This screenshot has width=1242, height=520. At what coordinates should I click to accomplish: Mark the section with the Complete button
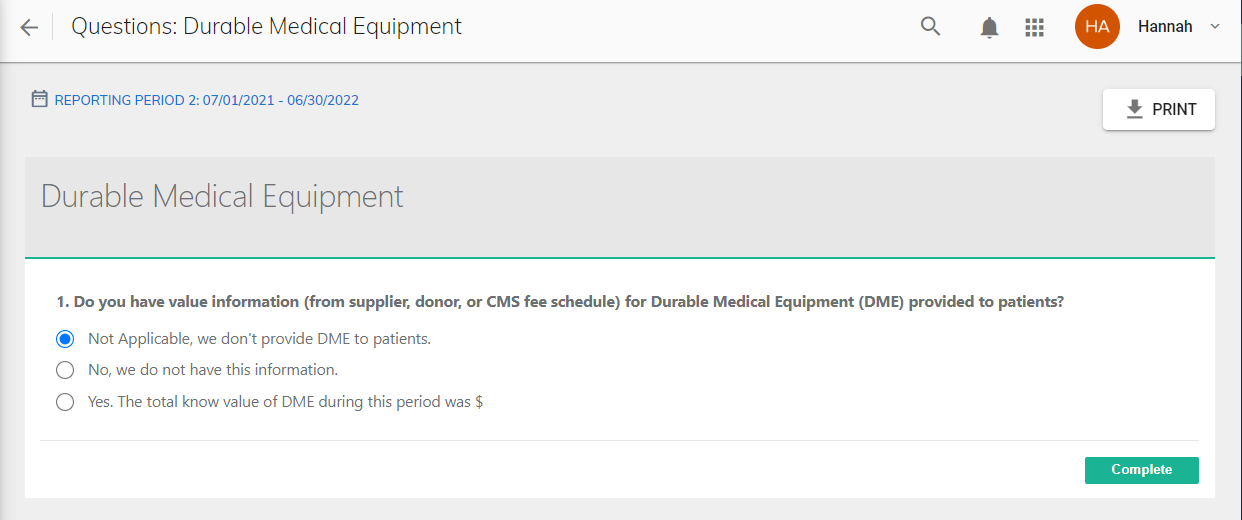pyautogui.click(x=1142, y=470)
